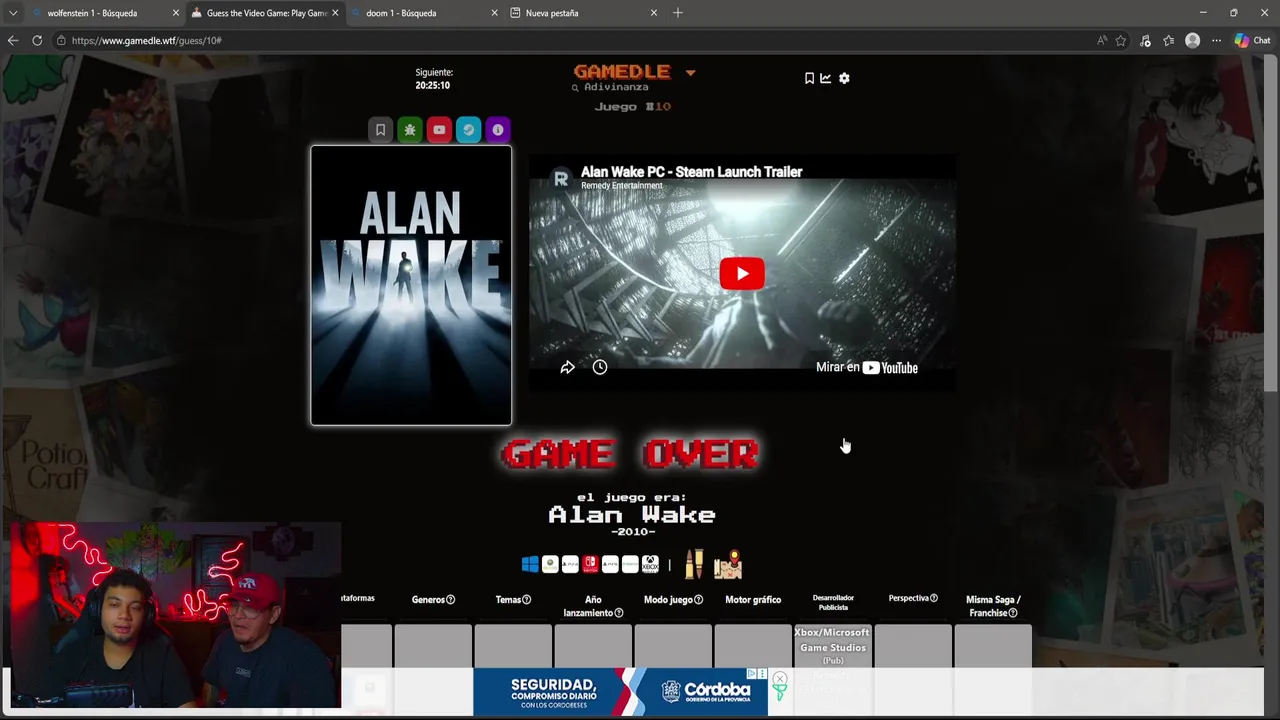Click the help icon next to Temas

point(527,600)
